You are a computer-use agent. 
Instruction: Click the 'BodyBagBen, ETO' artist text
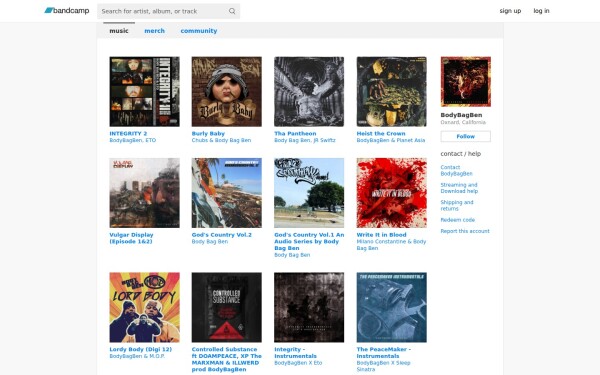pos(132,140)
